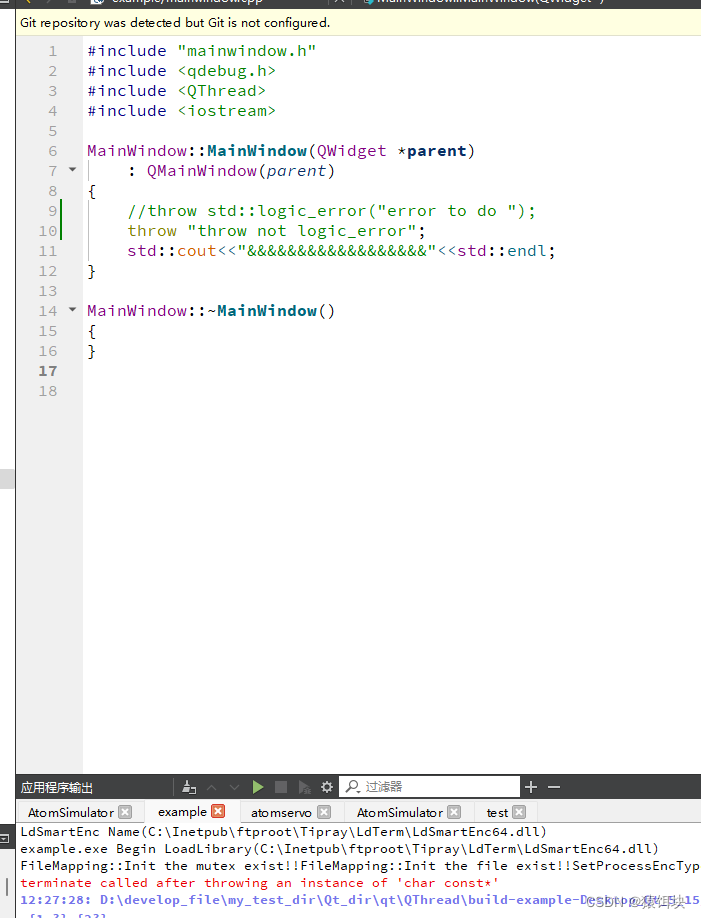Clear the application output pane (broom icon)

(x=189, y=787)
